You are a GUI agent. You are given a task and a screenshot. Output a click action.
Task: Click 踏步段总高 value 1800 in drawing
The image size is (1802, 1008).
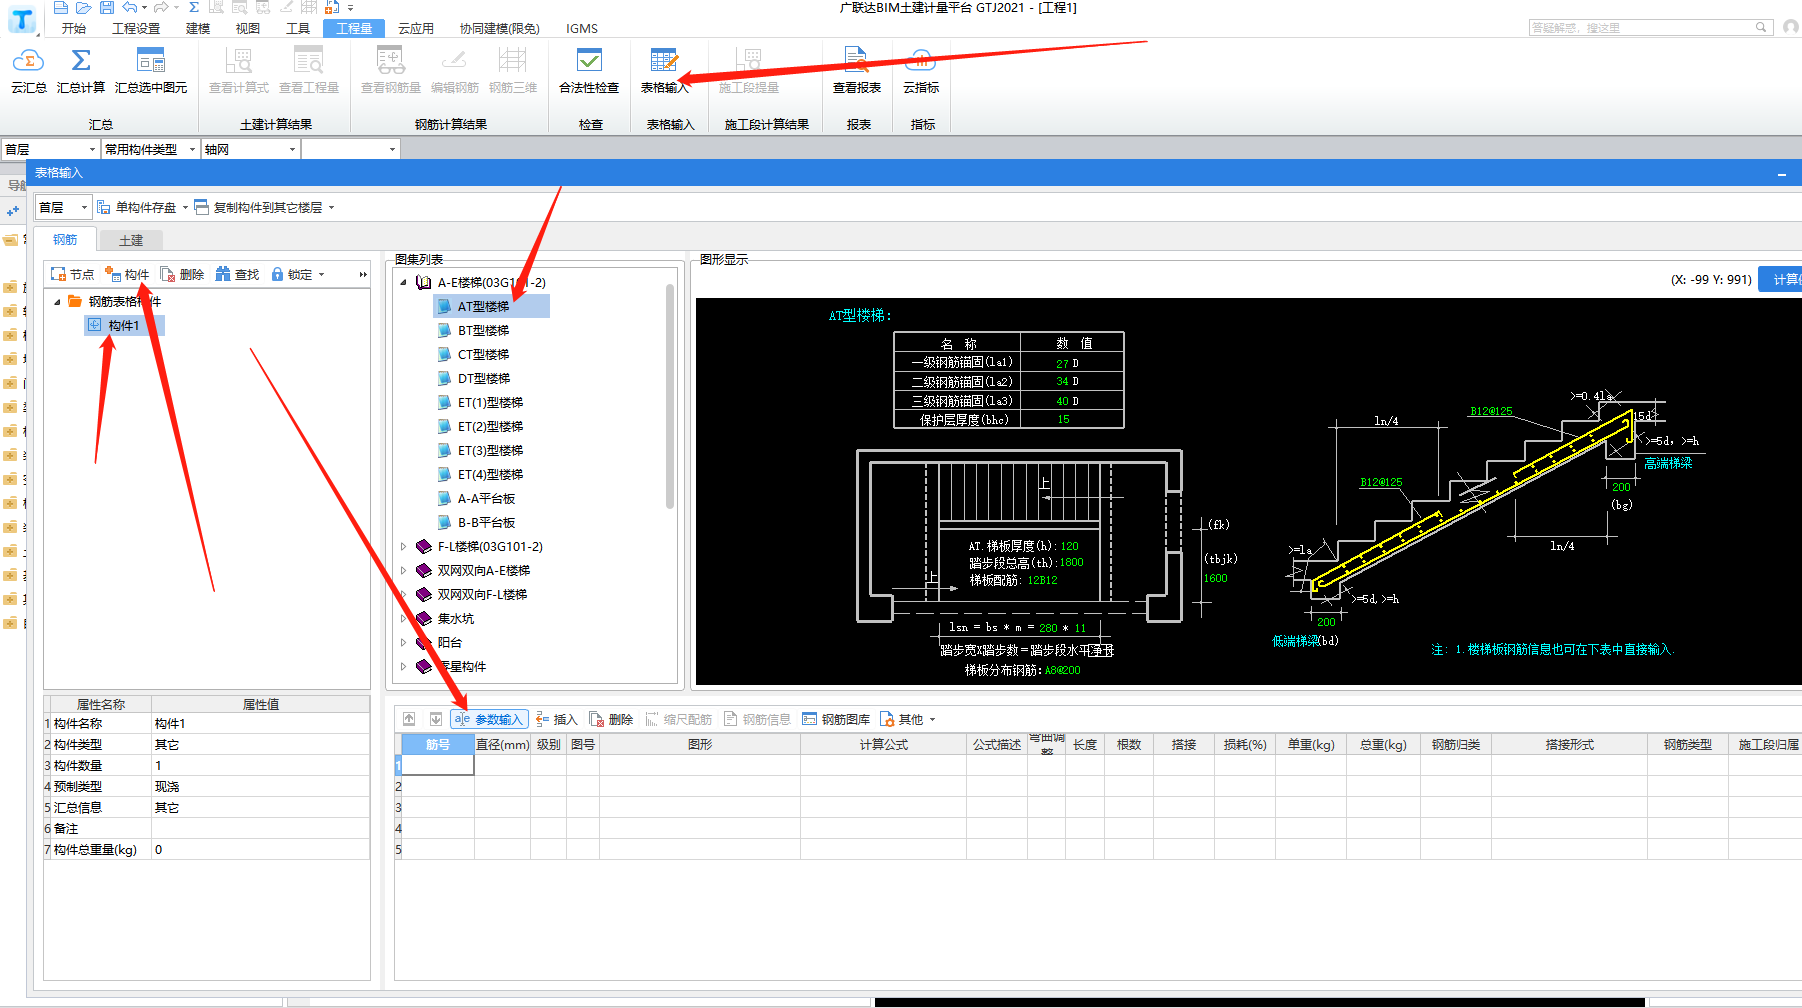[1071, 562]
